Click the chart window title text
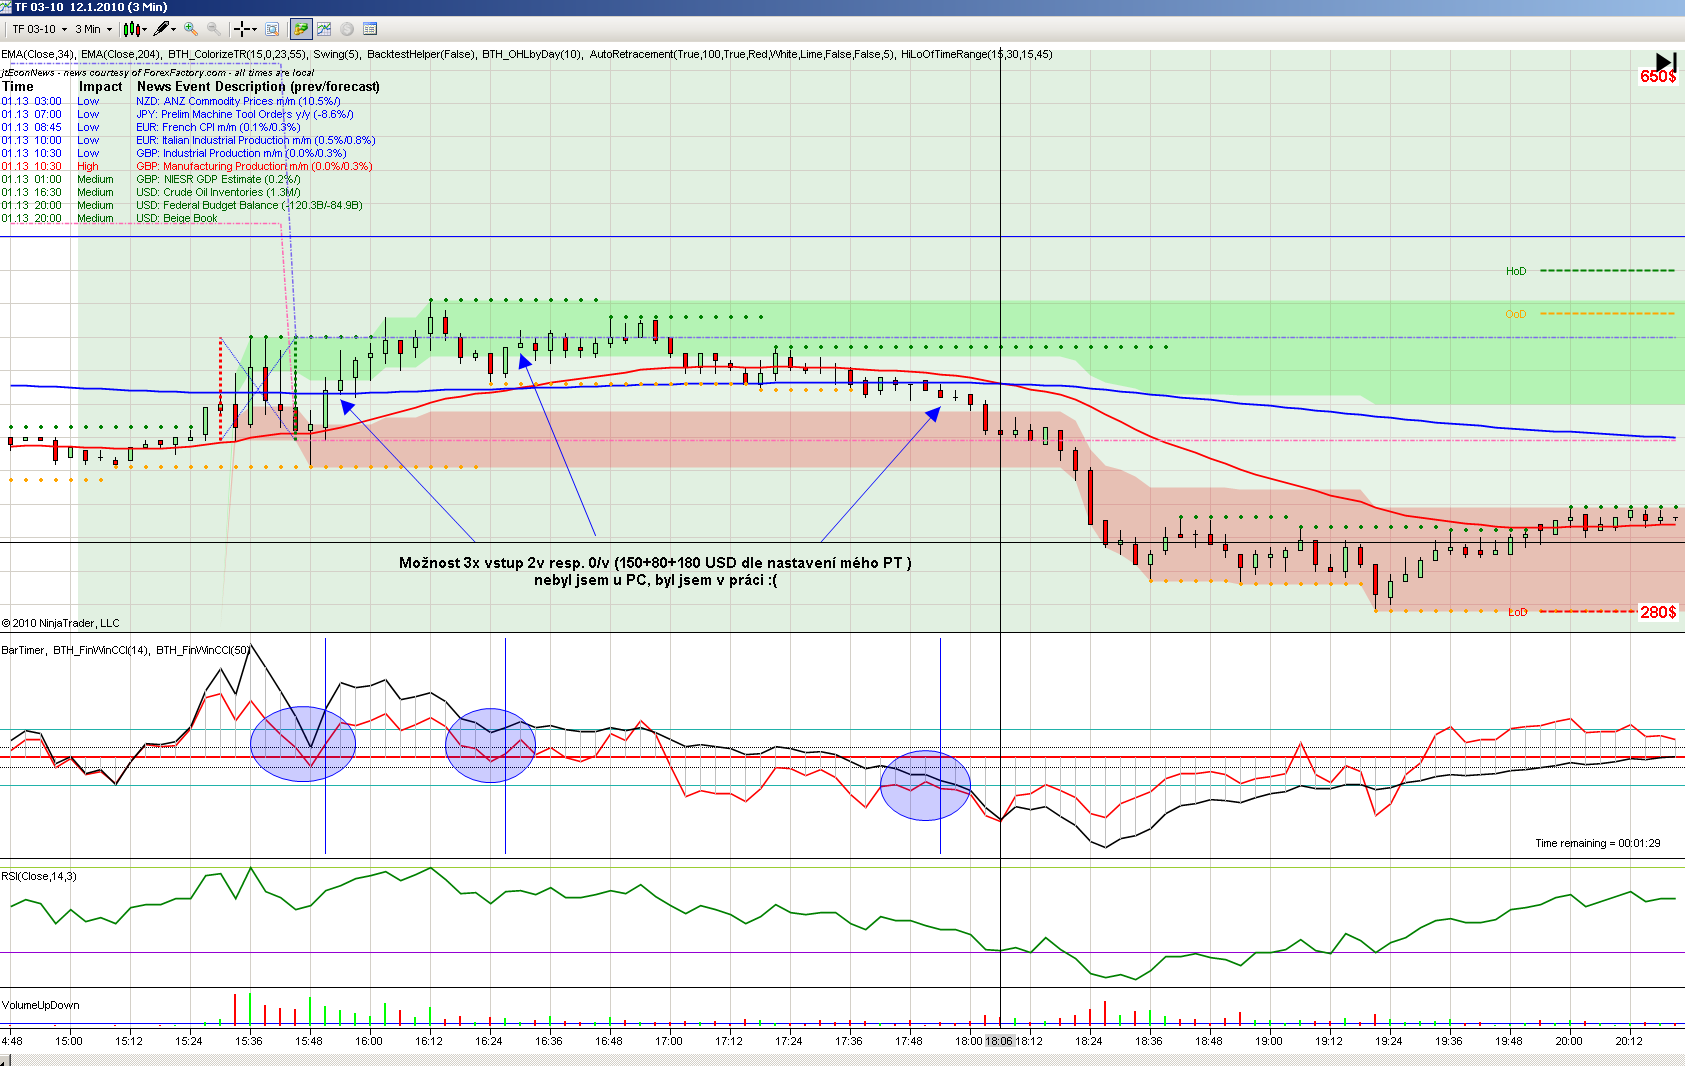Screen dimensions: 1685x1066 (x=91, y=7)
